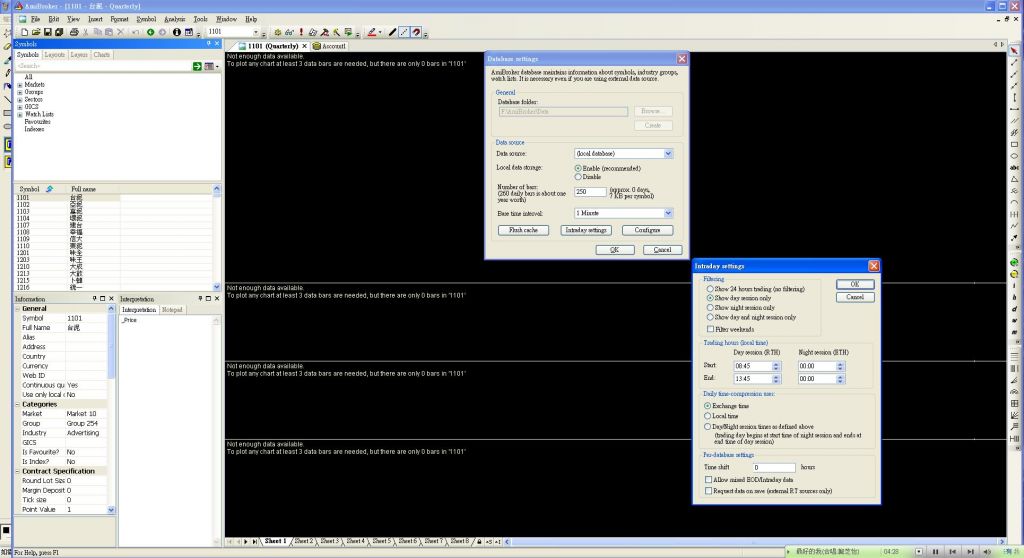Click OK in Intraday settings dialog
The width and height of the screenshot is (1024, 558).
pyautogui.click(x=855, y=284)
